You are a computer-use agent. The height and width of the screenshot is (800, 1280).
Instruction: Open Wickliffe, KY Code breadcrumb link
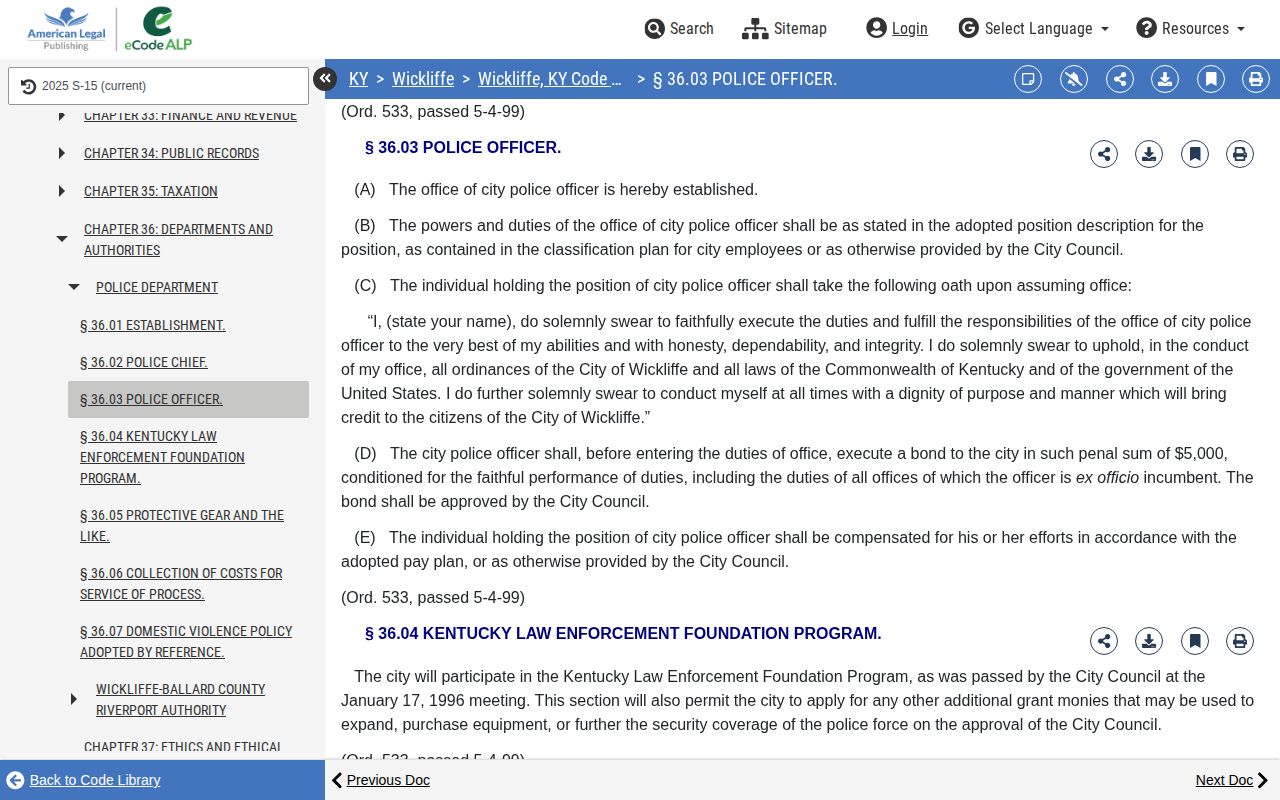click(550, 79)
